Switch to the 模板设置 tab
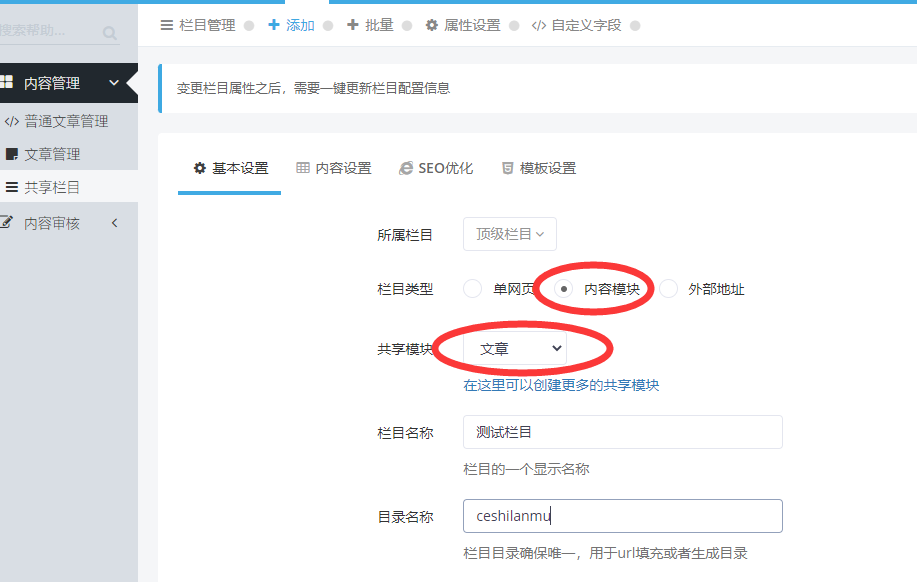The height and width of the screenshot is (582, 917). pos(548,168)
